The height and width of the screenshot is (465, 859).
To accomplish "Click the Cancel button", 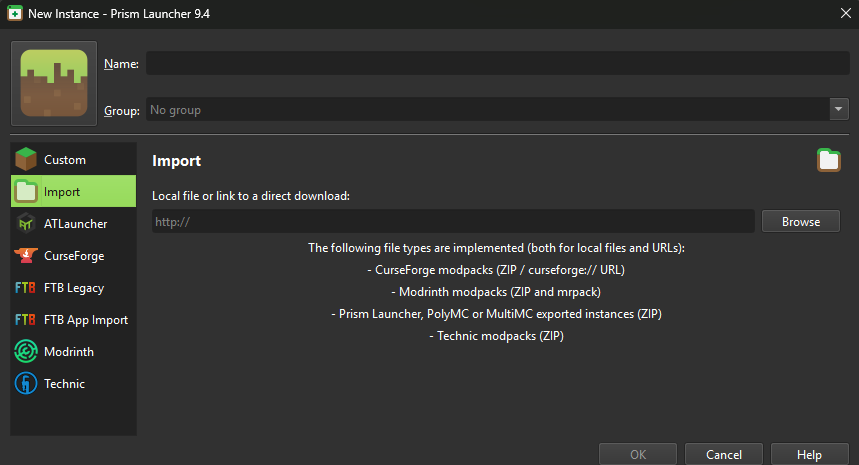I will (724, 454).
